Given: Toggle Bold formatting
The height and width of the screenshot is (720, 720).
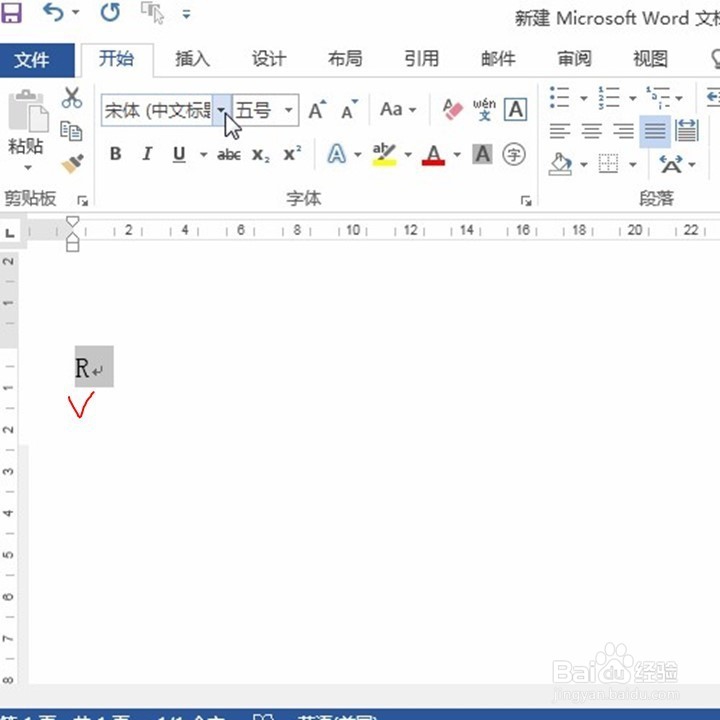Looking at the screenshot, I should (116, 154).
